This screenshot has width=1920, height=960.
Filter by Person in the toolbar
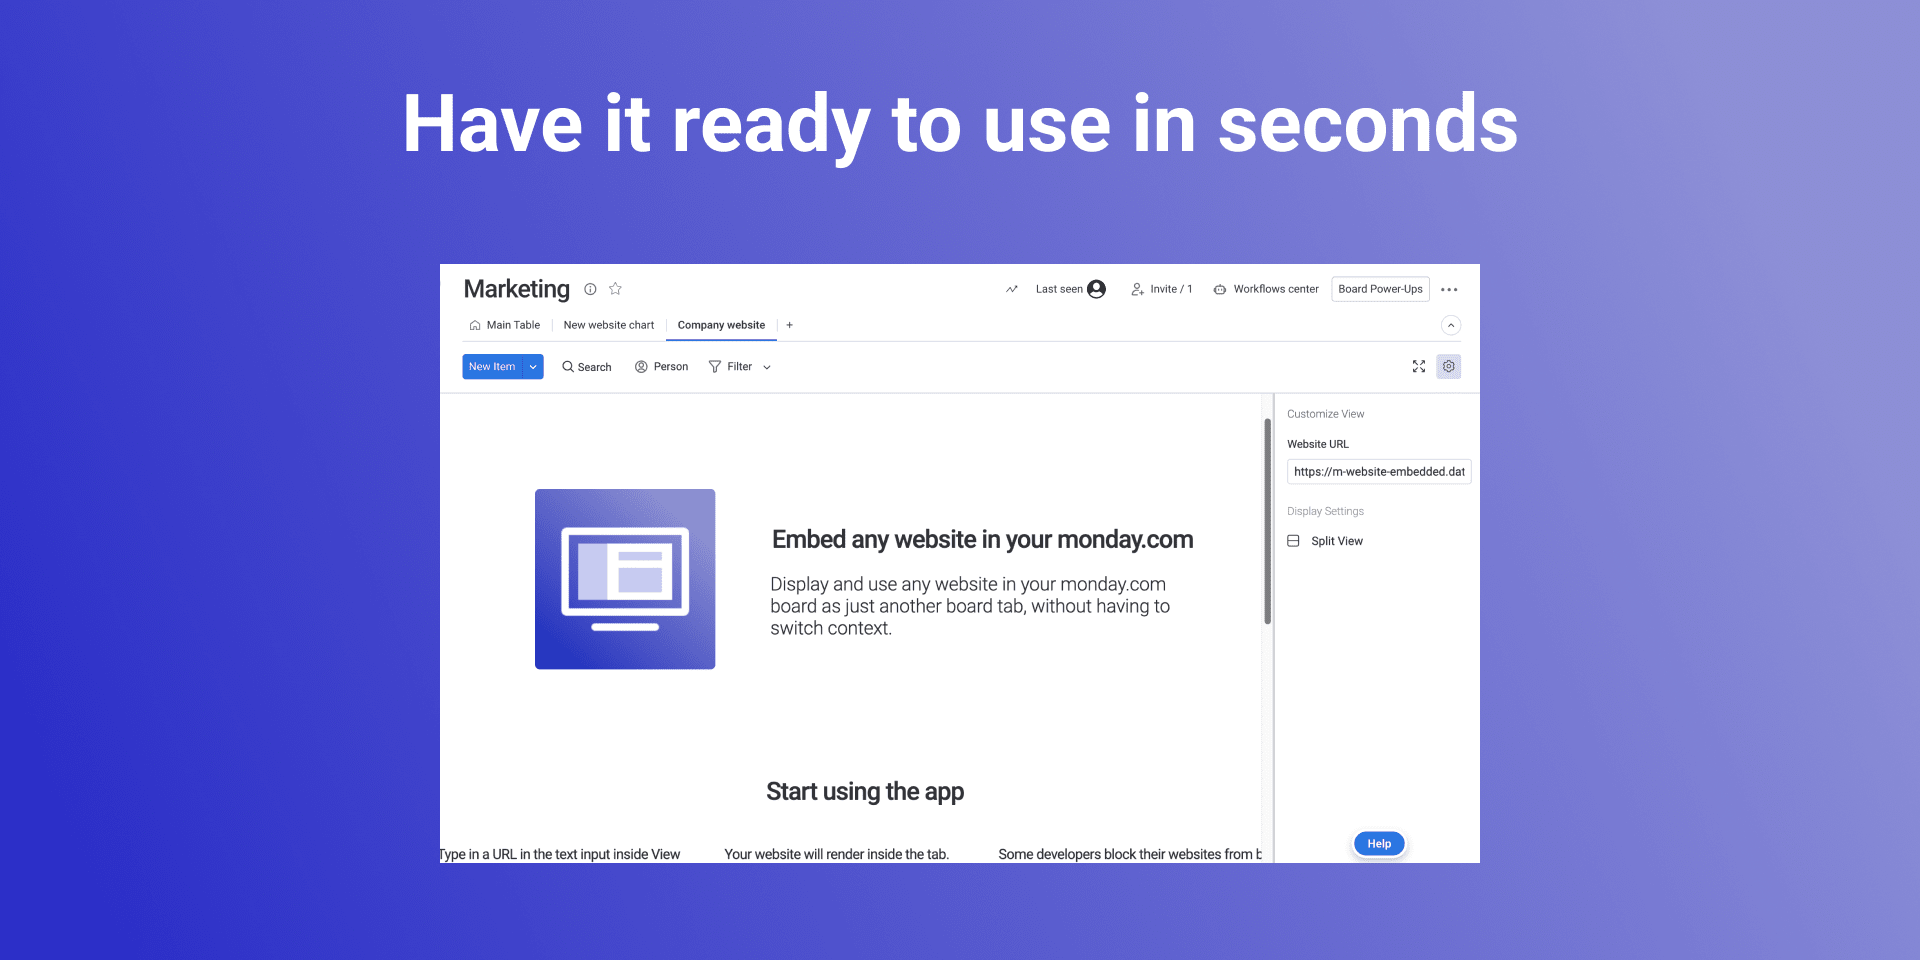(x=662, y=367)
